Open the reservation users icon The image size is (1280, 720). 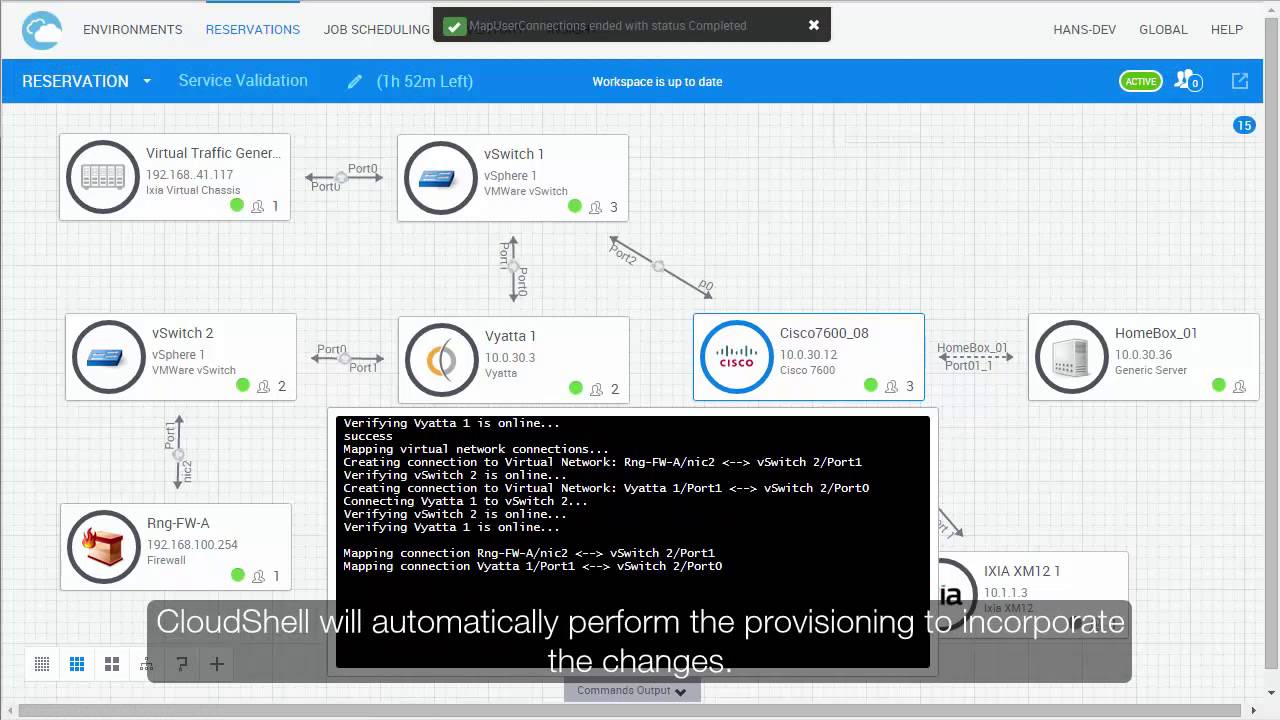[x=1187, y=81]
